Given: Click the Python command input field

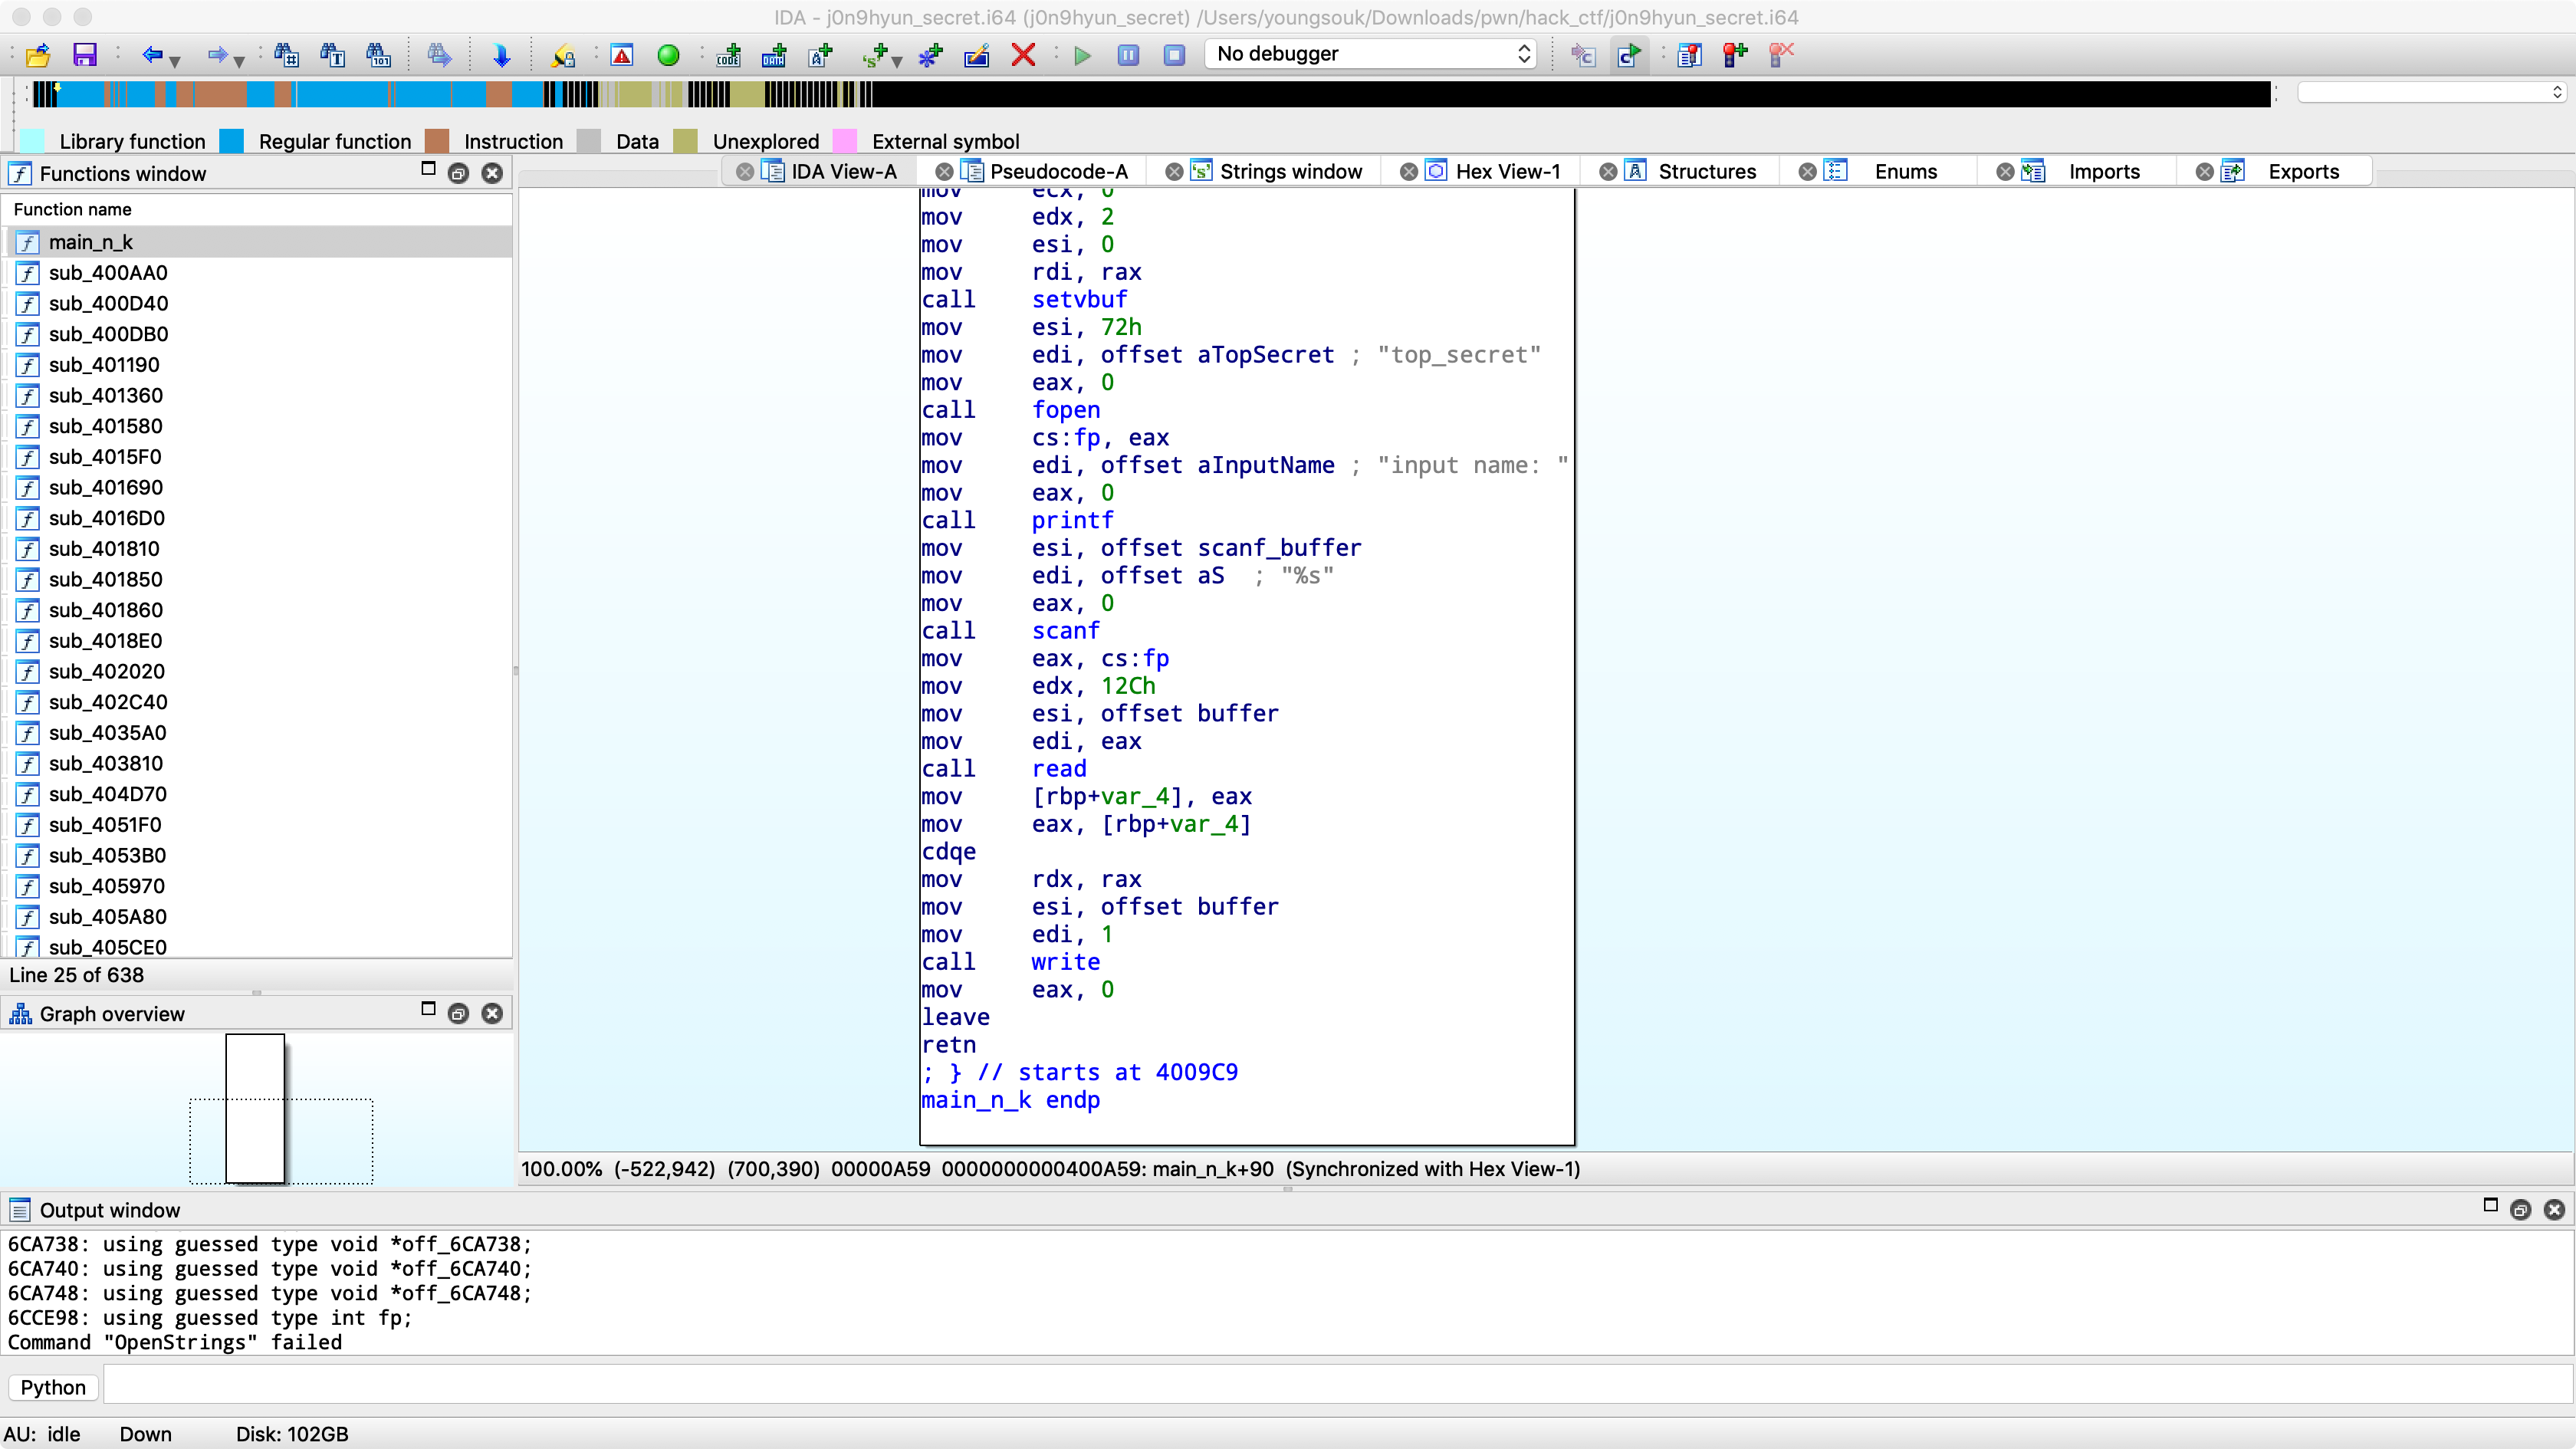Looking at the screenshot, I should pyautogui.click(x=1336, y=1387).
